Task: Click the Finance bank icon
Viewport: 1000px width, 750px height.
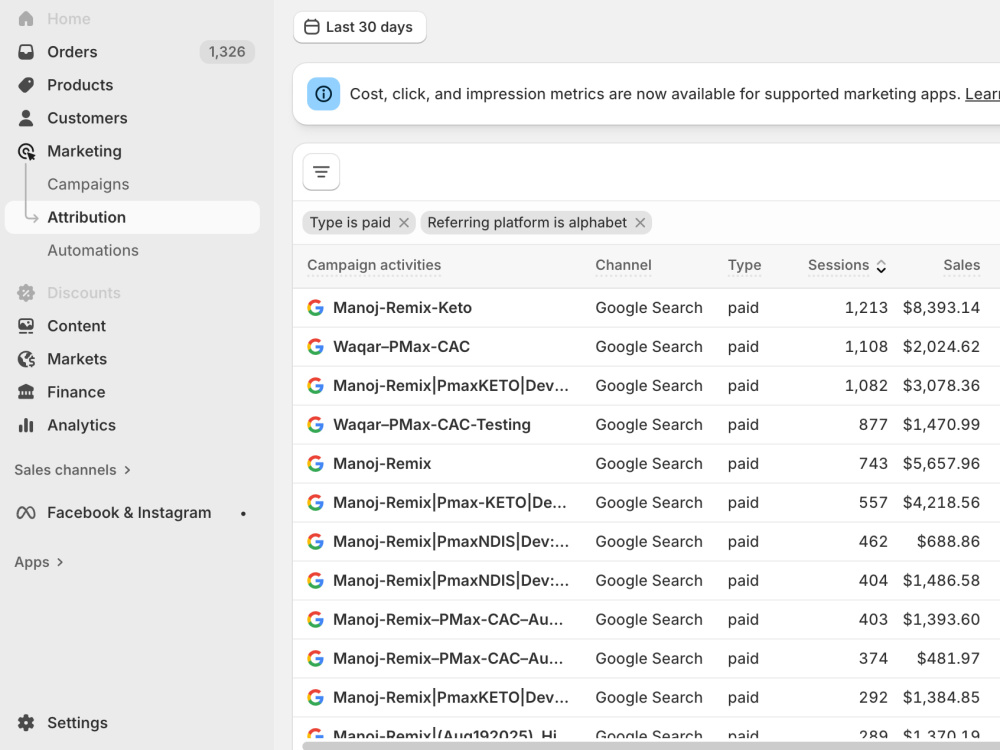Action: click(26, 392)
